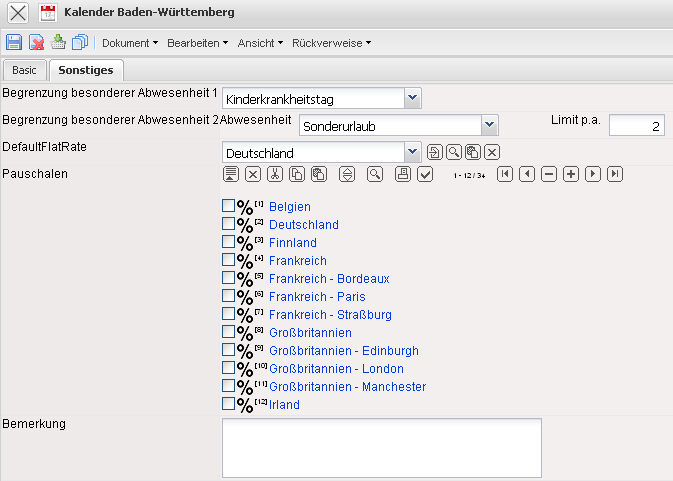Select the Finnland row checkbox
673x481 pixels.
coord(228,242)
